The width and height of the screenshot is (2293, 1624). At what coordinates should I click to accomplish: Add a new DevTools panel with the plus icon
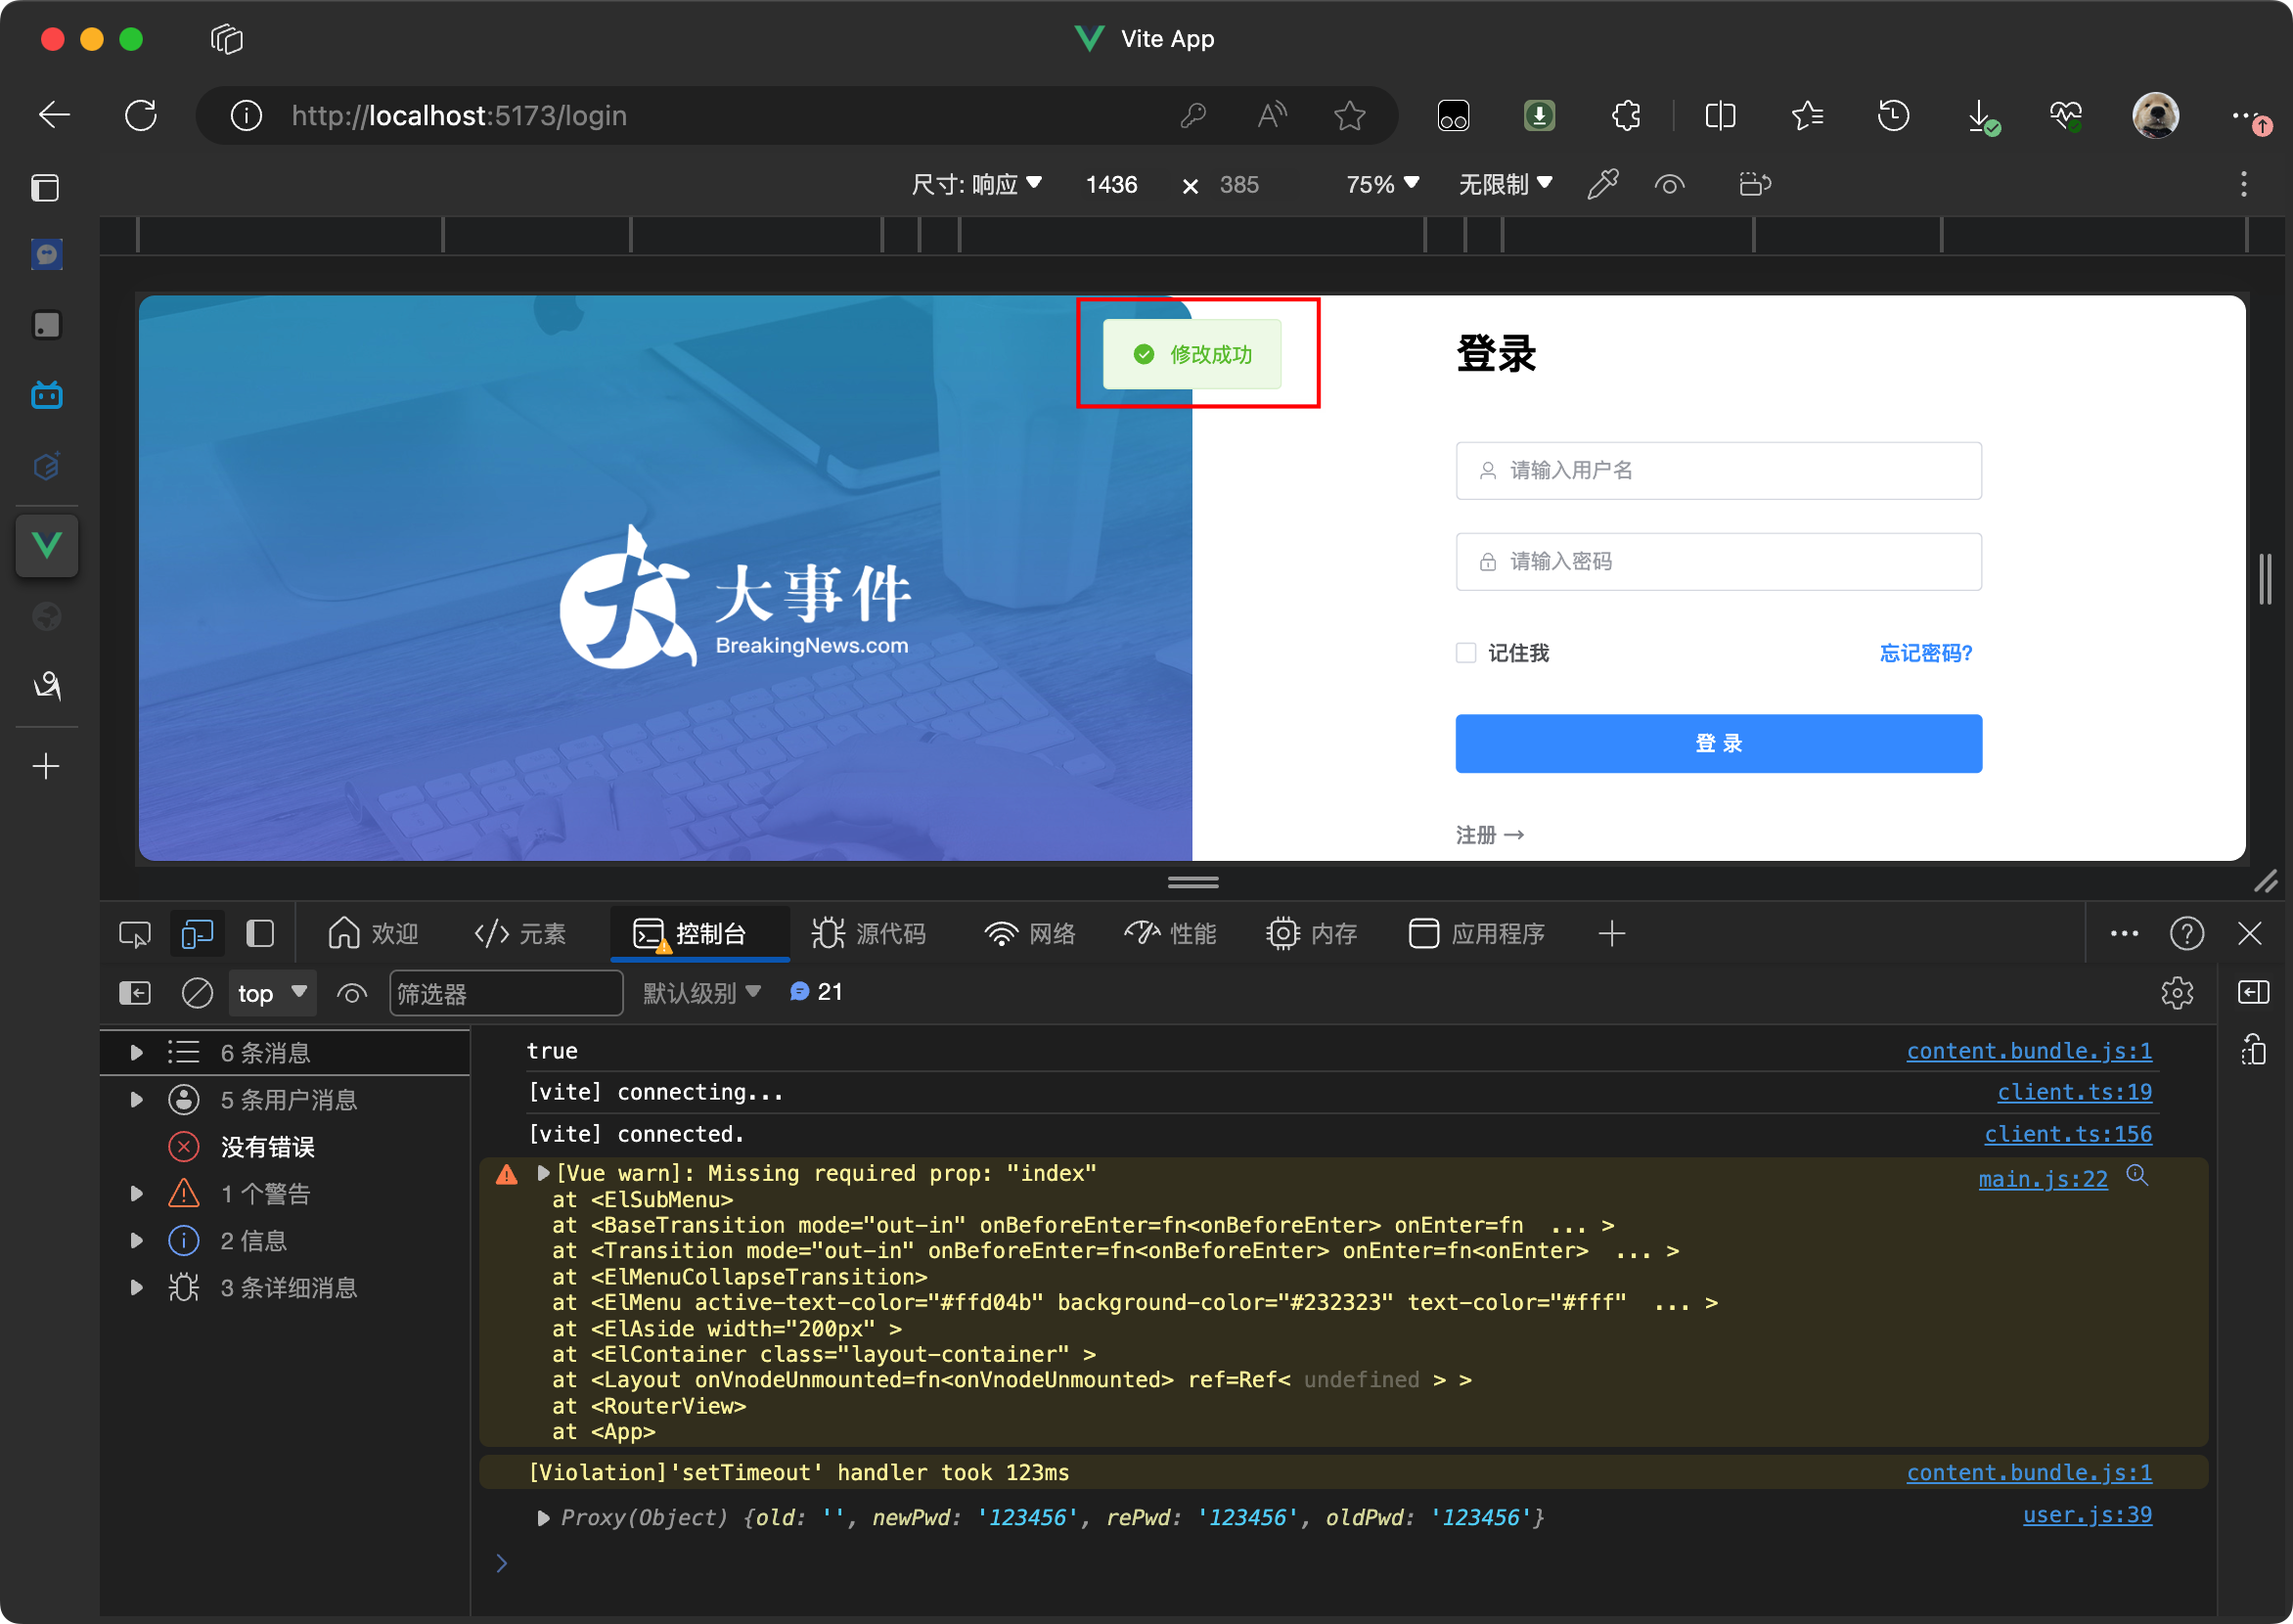1611,934
